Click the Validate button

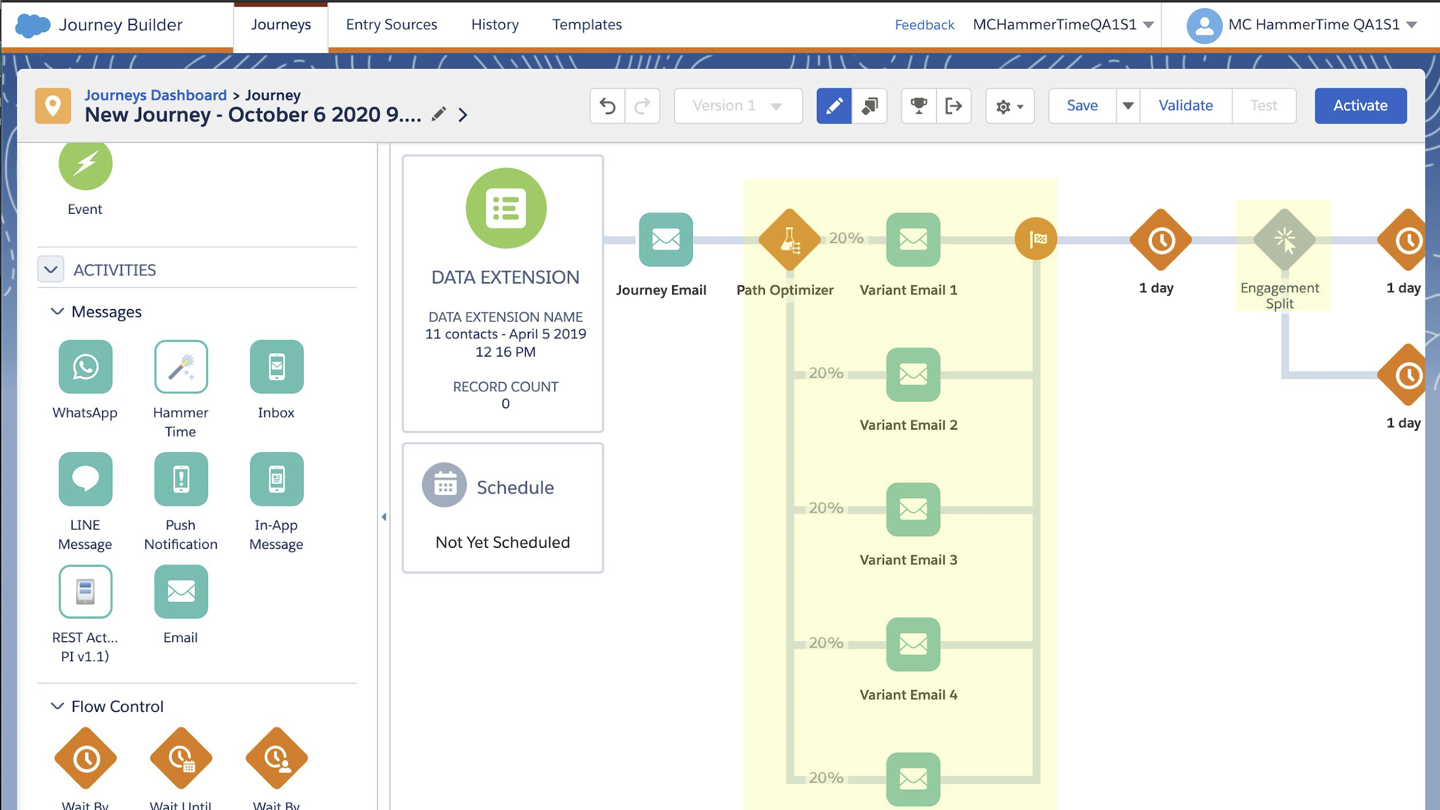(1186, 106)
